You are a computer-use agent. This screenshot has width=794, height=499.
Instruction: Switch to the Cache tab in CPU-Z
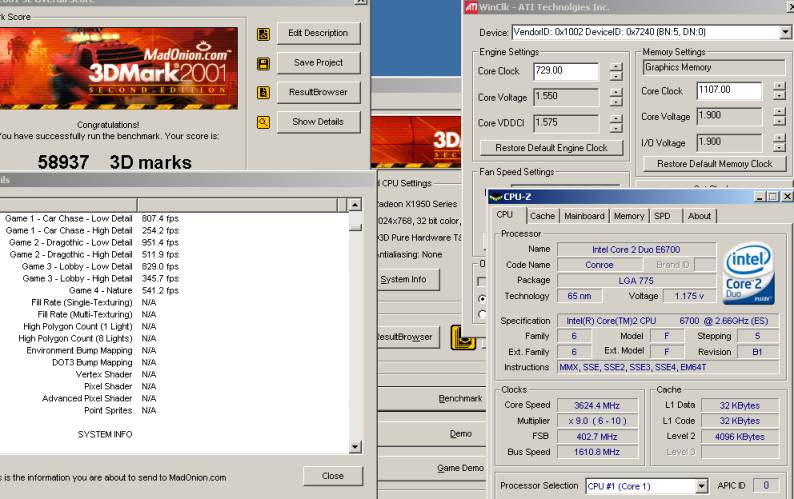coord(542,216)
